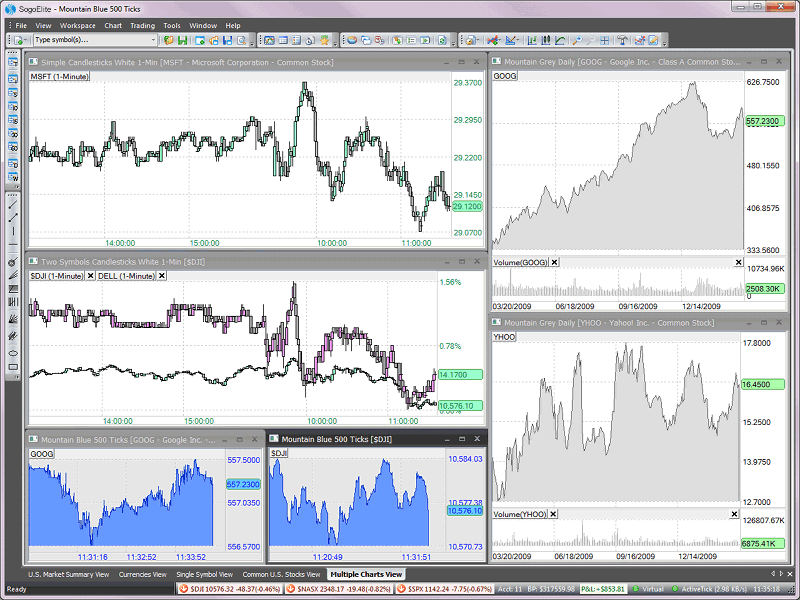The width and height of the screenshot is (800, 600).
Task: Click the chart picture icon in the toolbar
Action: click(269, 40)
